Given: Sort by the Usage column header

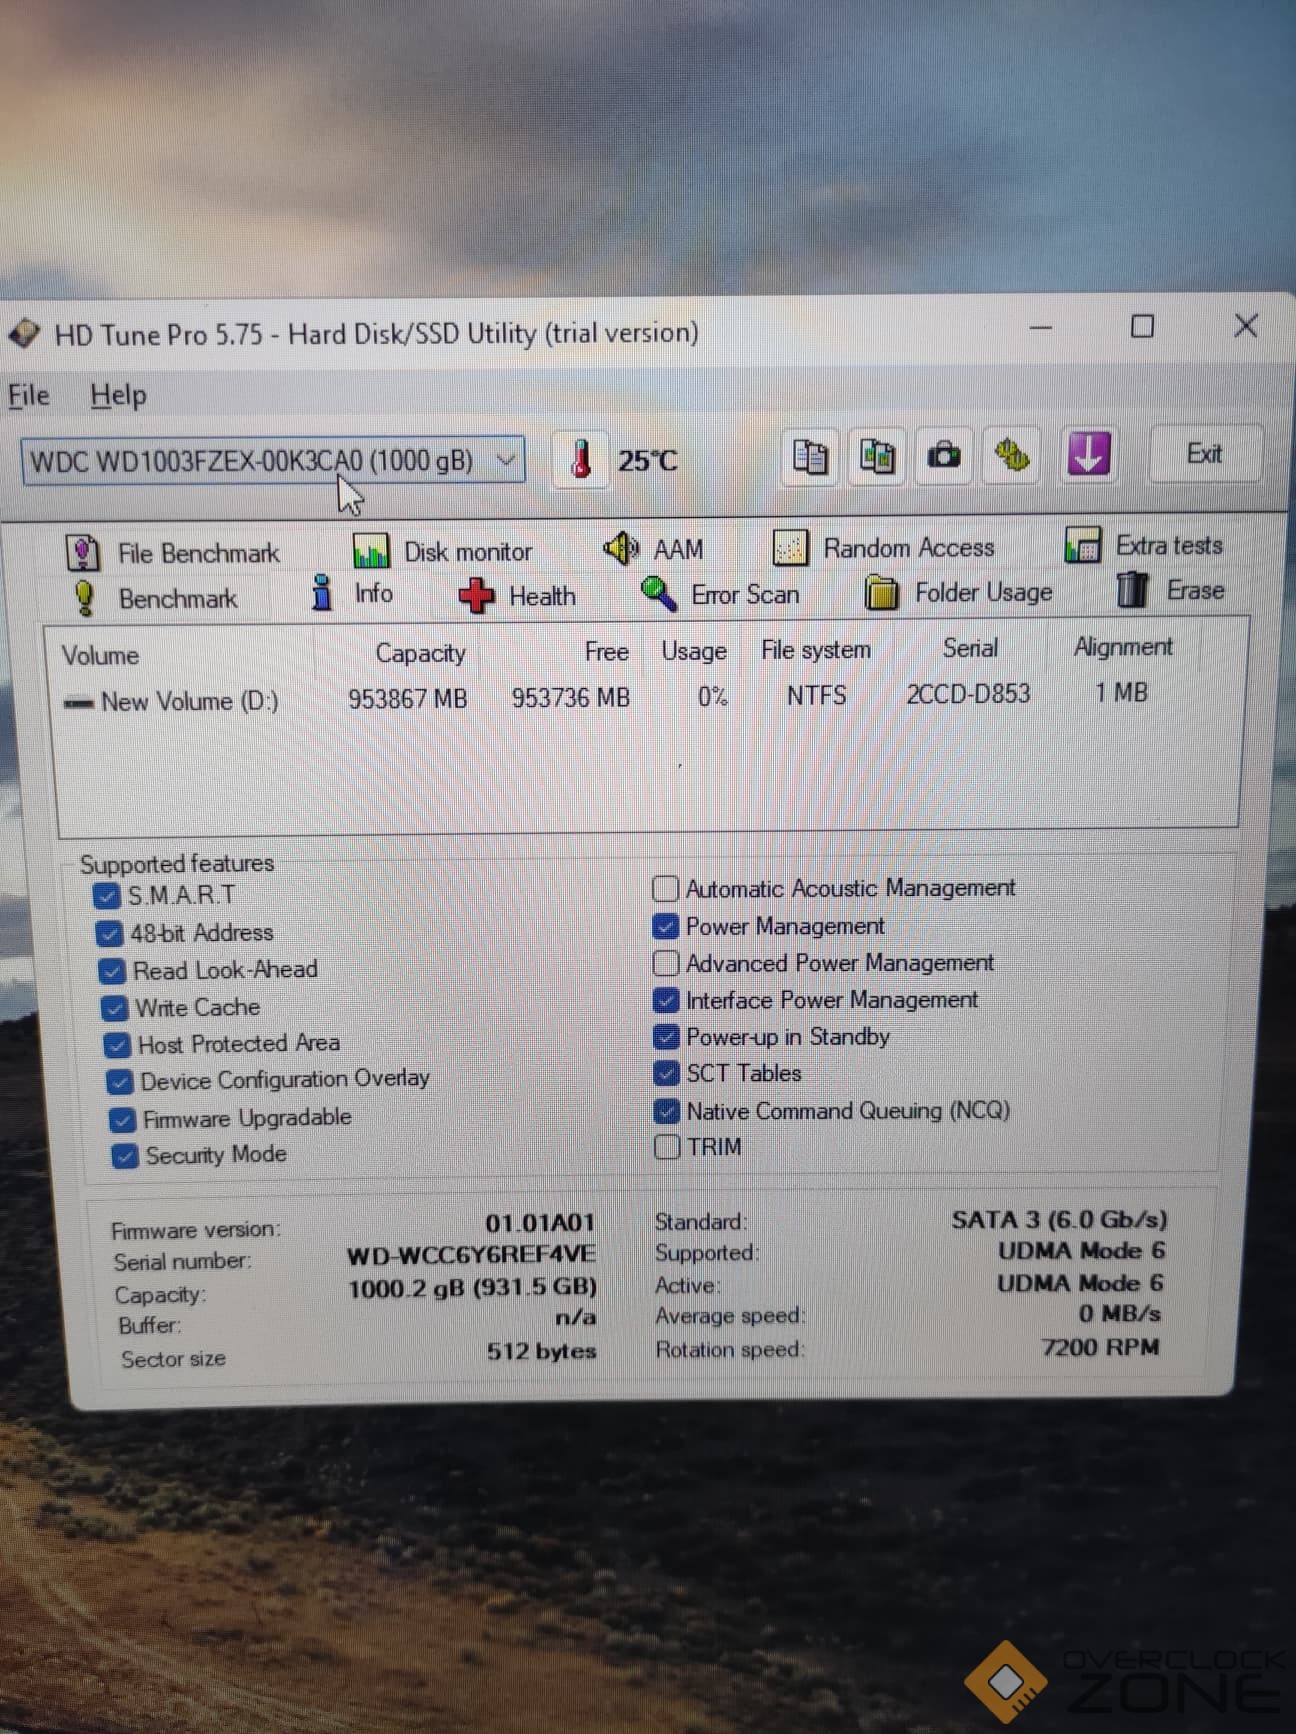Looking at the screenshot, I should (694, 652).
